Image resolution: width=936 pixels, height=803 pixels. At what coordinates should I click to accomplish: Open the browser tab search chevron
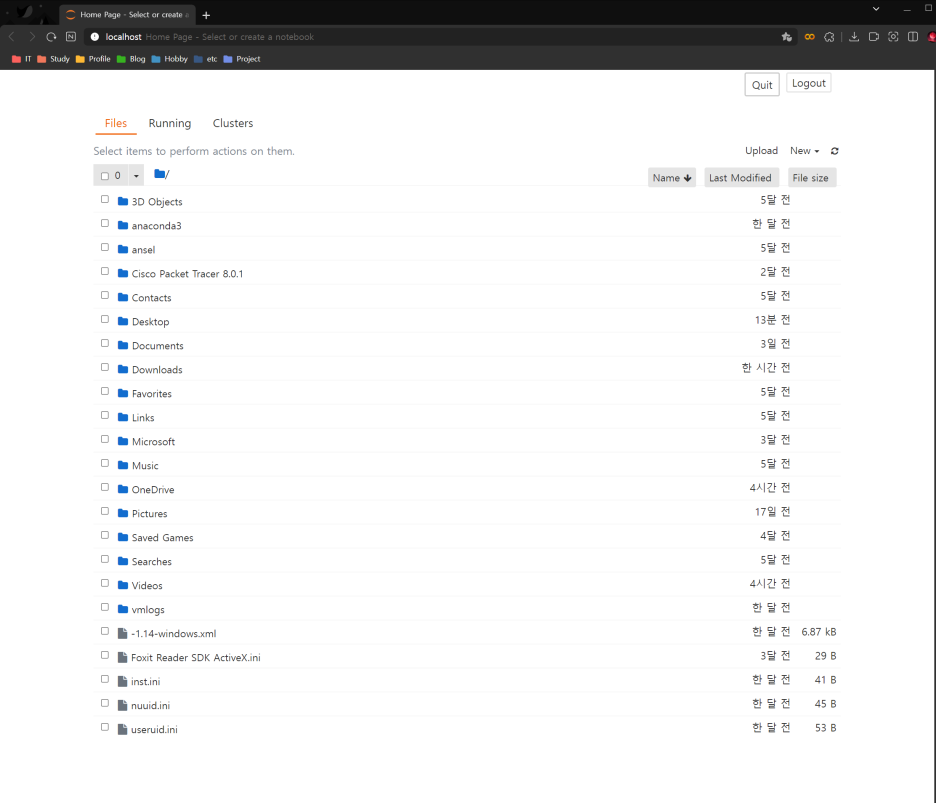click(x=876, y=9)
